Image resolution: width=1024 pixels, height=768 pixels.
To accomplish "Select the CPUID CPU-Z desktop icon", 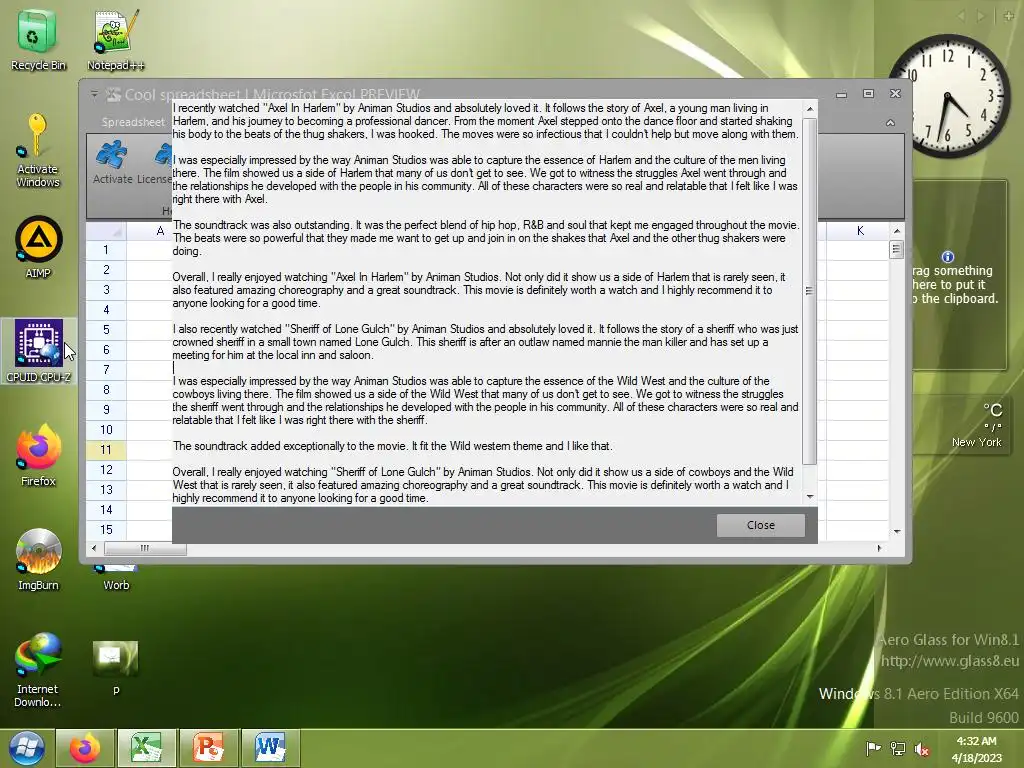I will click(38, 351).
